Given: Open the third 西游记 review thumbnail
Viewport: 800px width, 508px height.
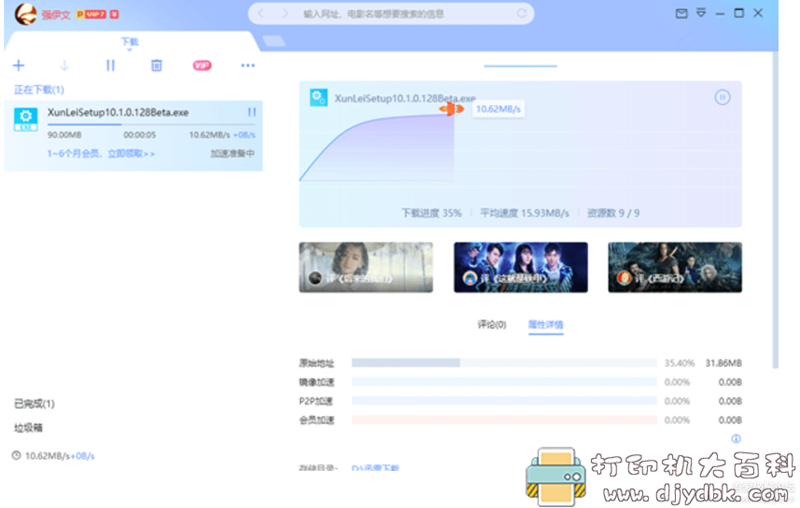Looking at the screenshot, I should [x=675, y=267].
